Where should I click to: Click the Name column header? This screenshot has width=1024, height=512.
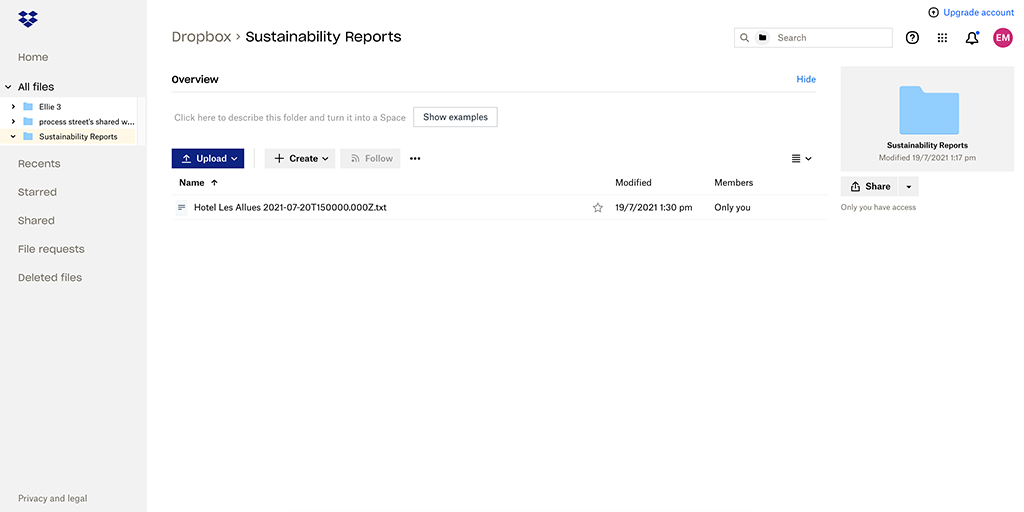tap(192, 183)
